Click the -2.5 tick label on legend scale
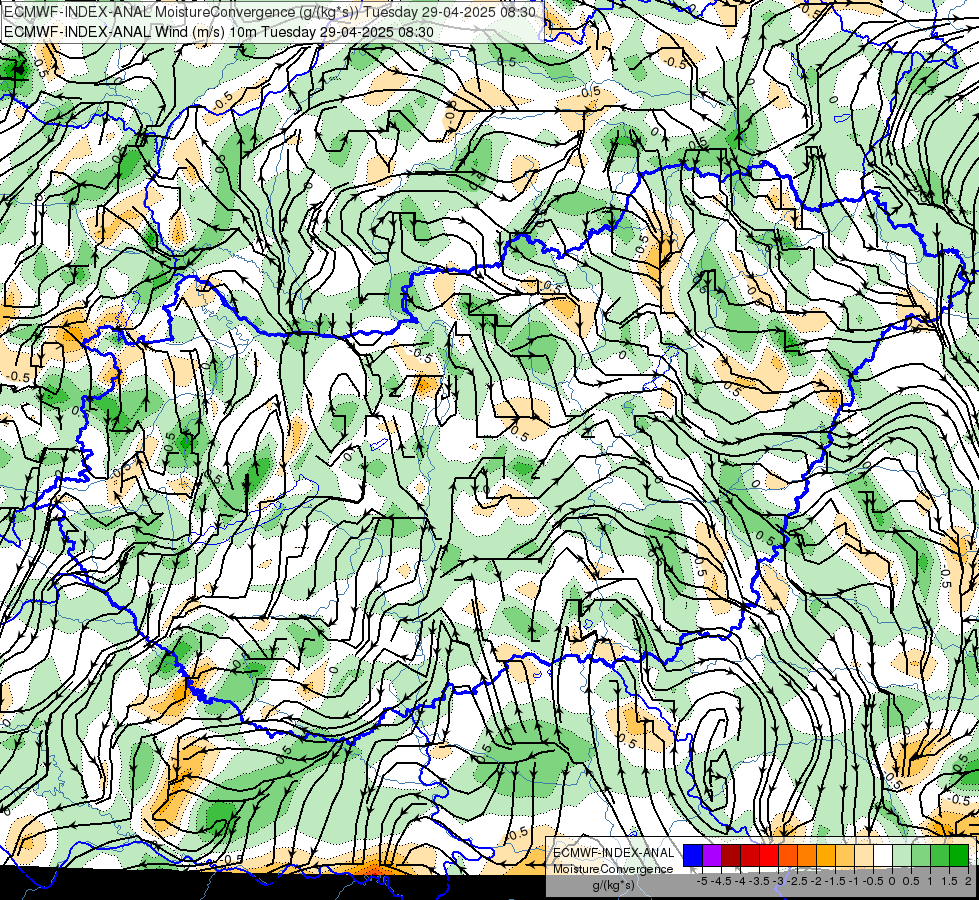979x900 pixels. tap(797, 881)
